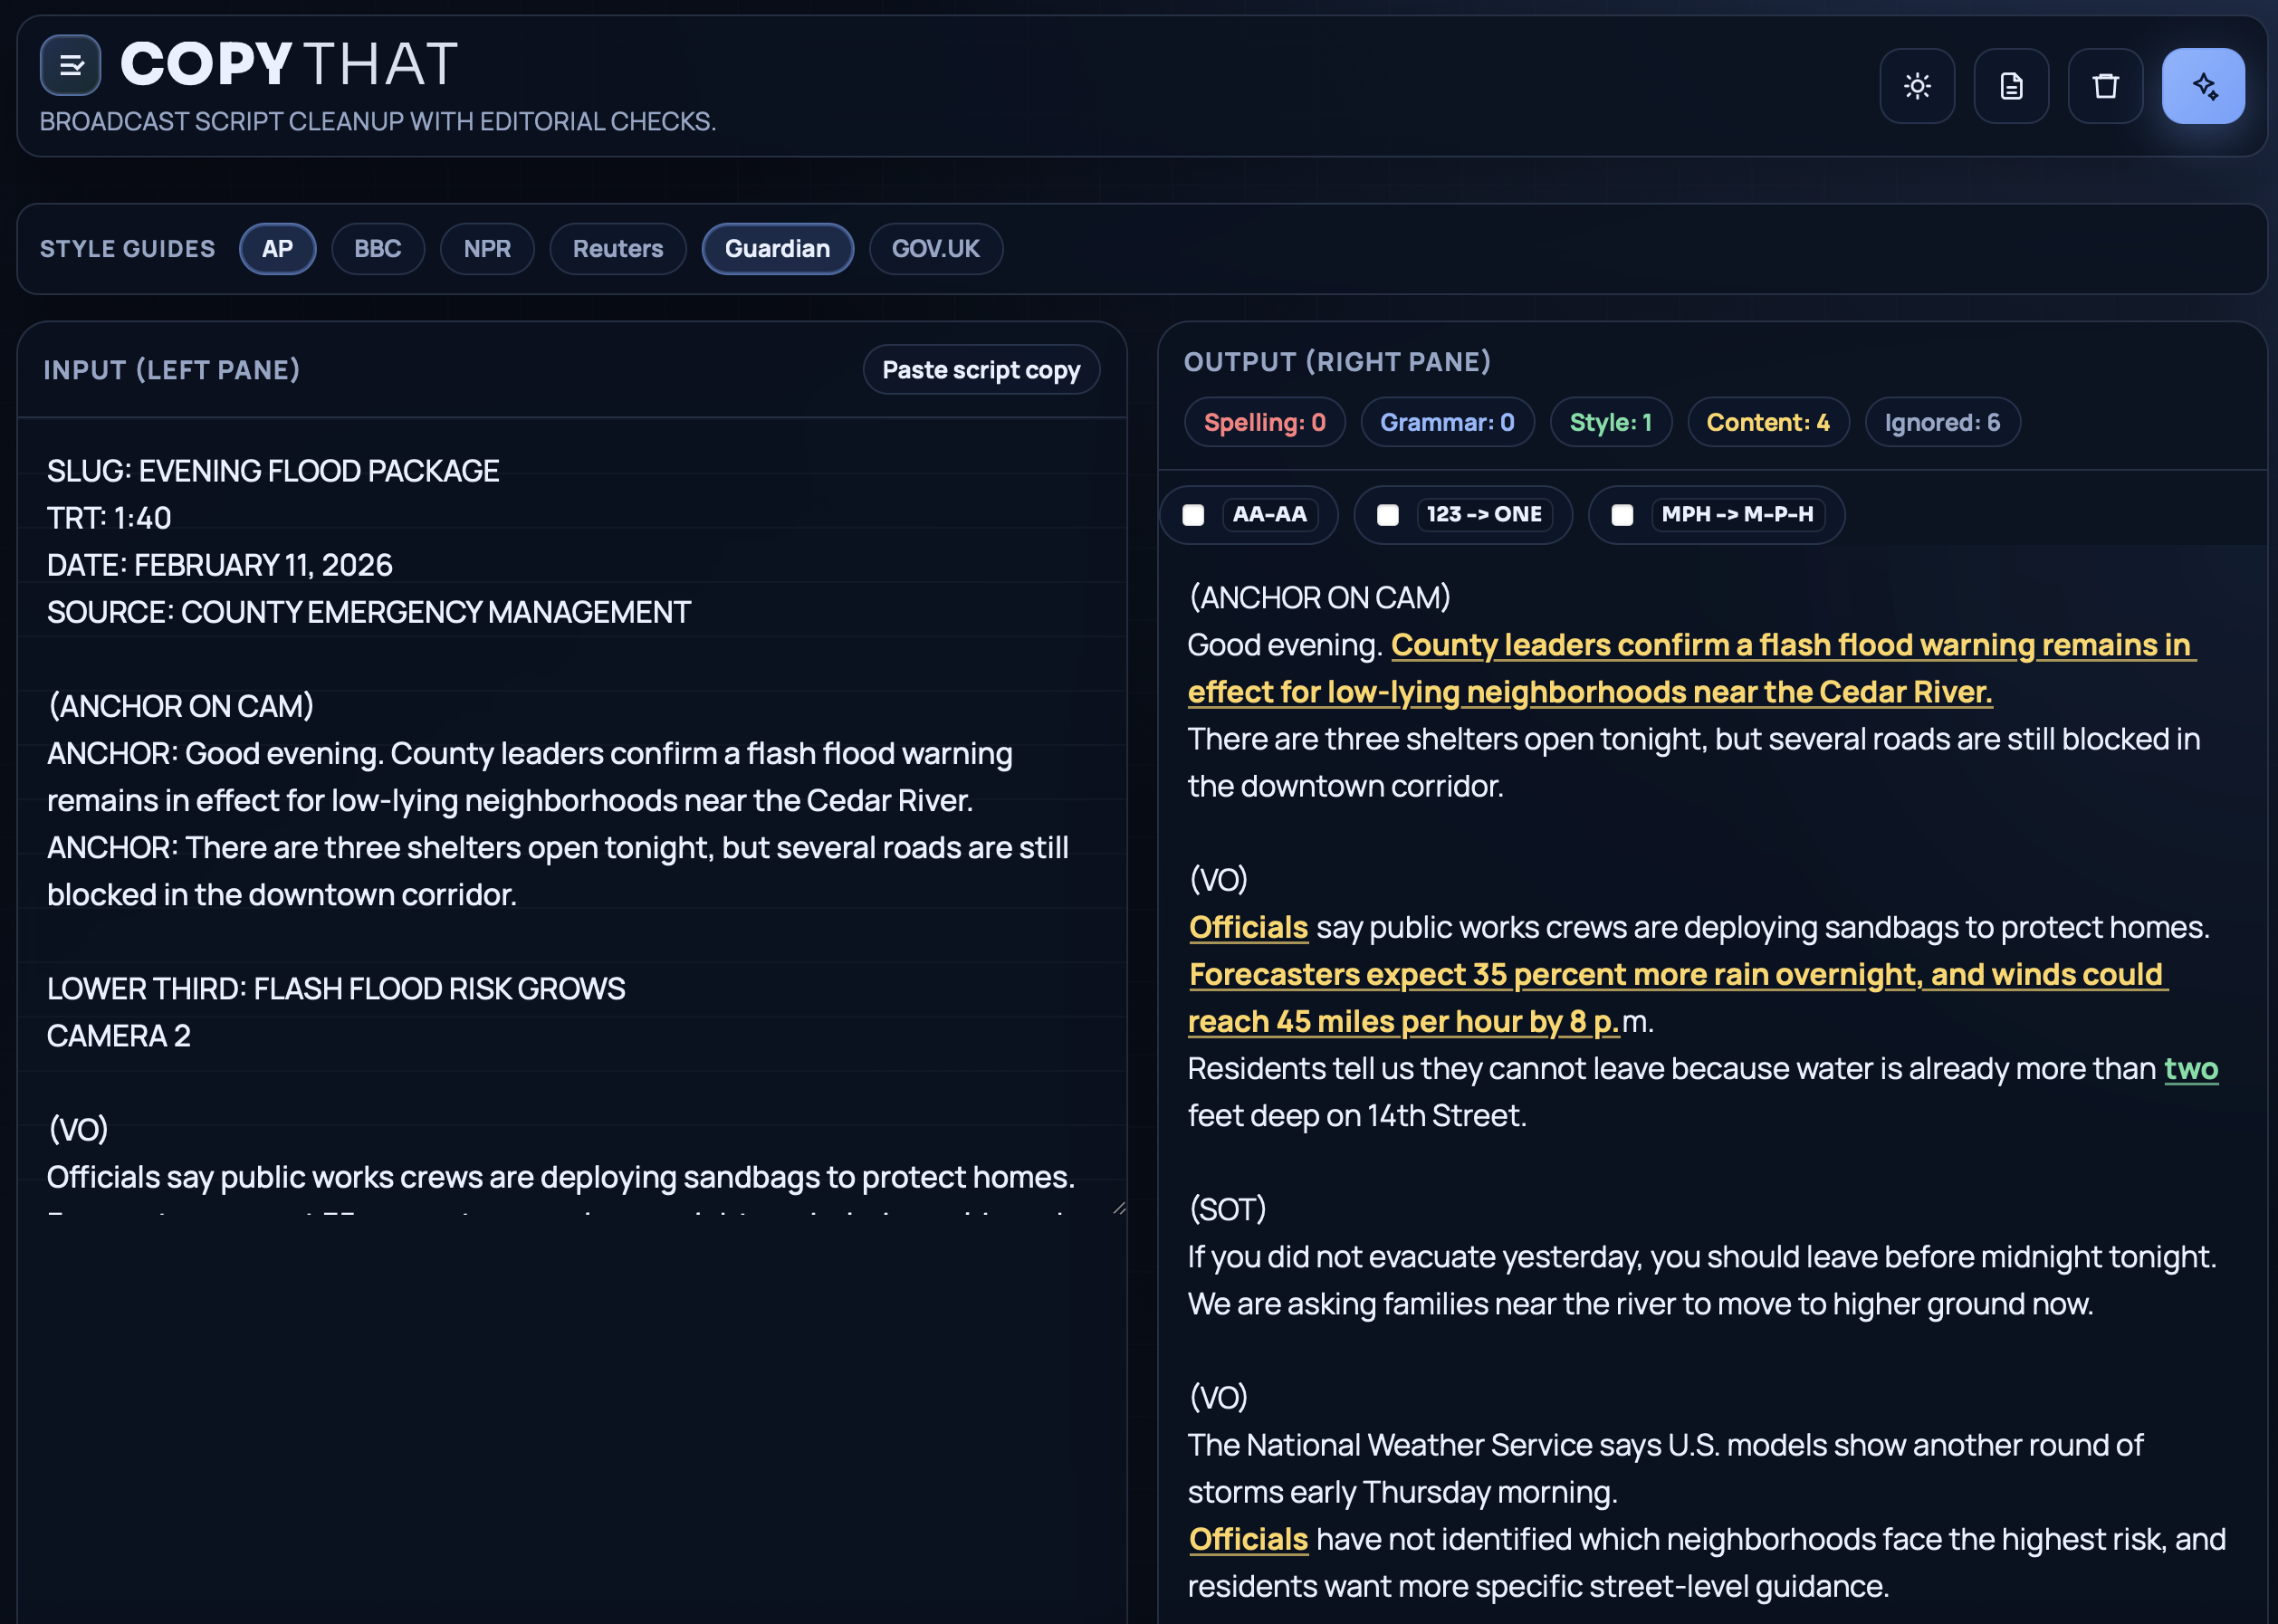Clear the script using the trash icon
The image size is (2278, 1624).
point(2105,86)
